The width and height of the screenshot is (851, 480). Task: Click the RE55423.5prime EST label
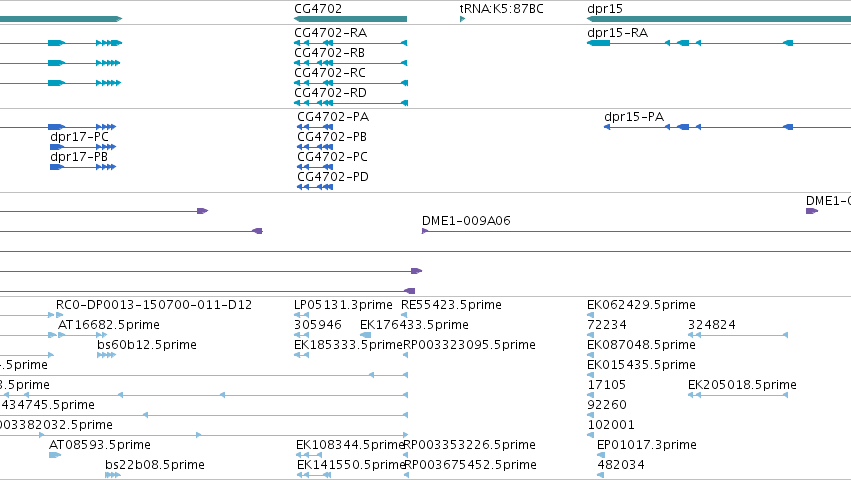tap(451, 305)
